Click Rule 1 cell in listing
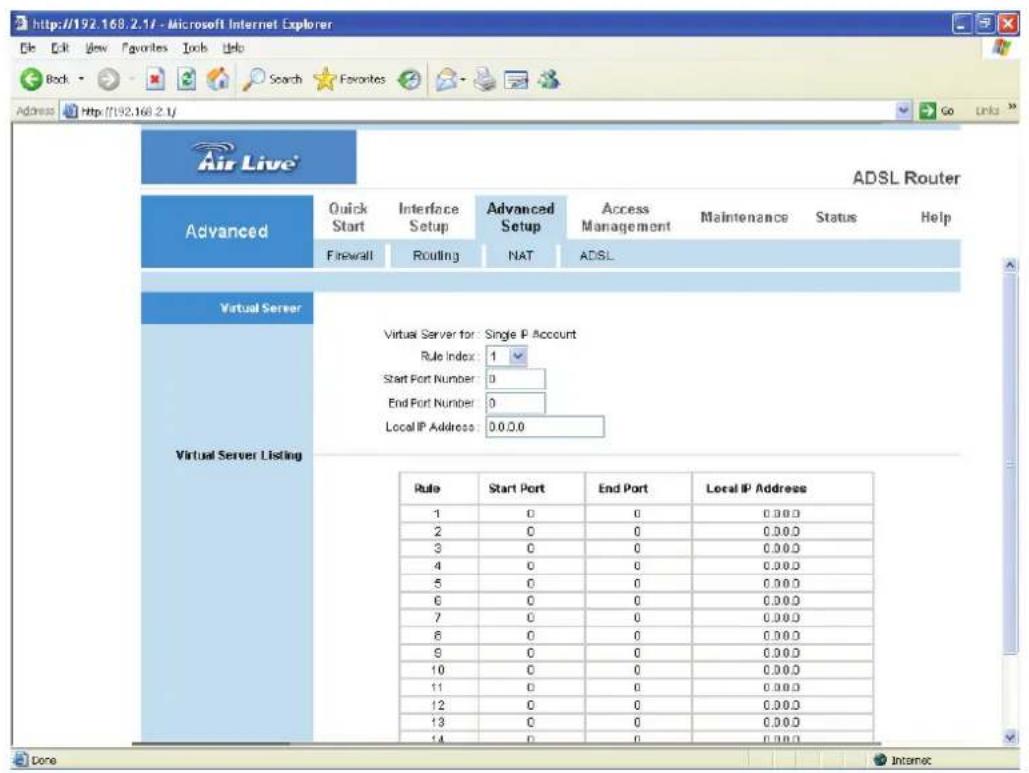This screenshot has width=1029, height=773. (x=438, y=514)
